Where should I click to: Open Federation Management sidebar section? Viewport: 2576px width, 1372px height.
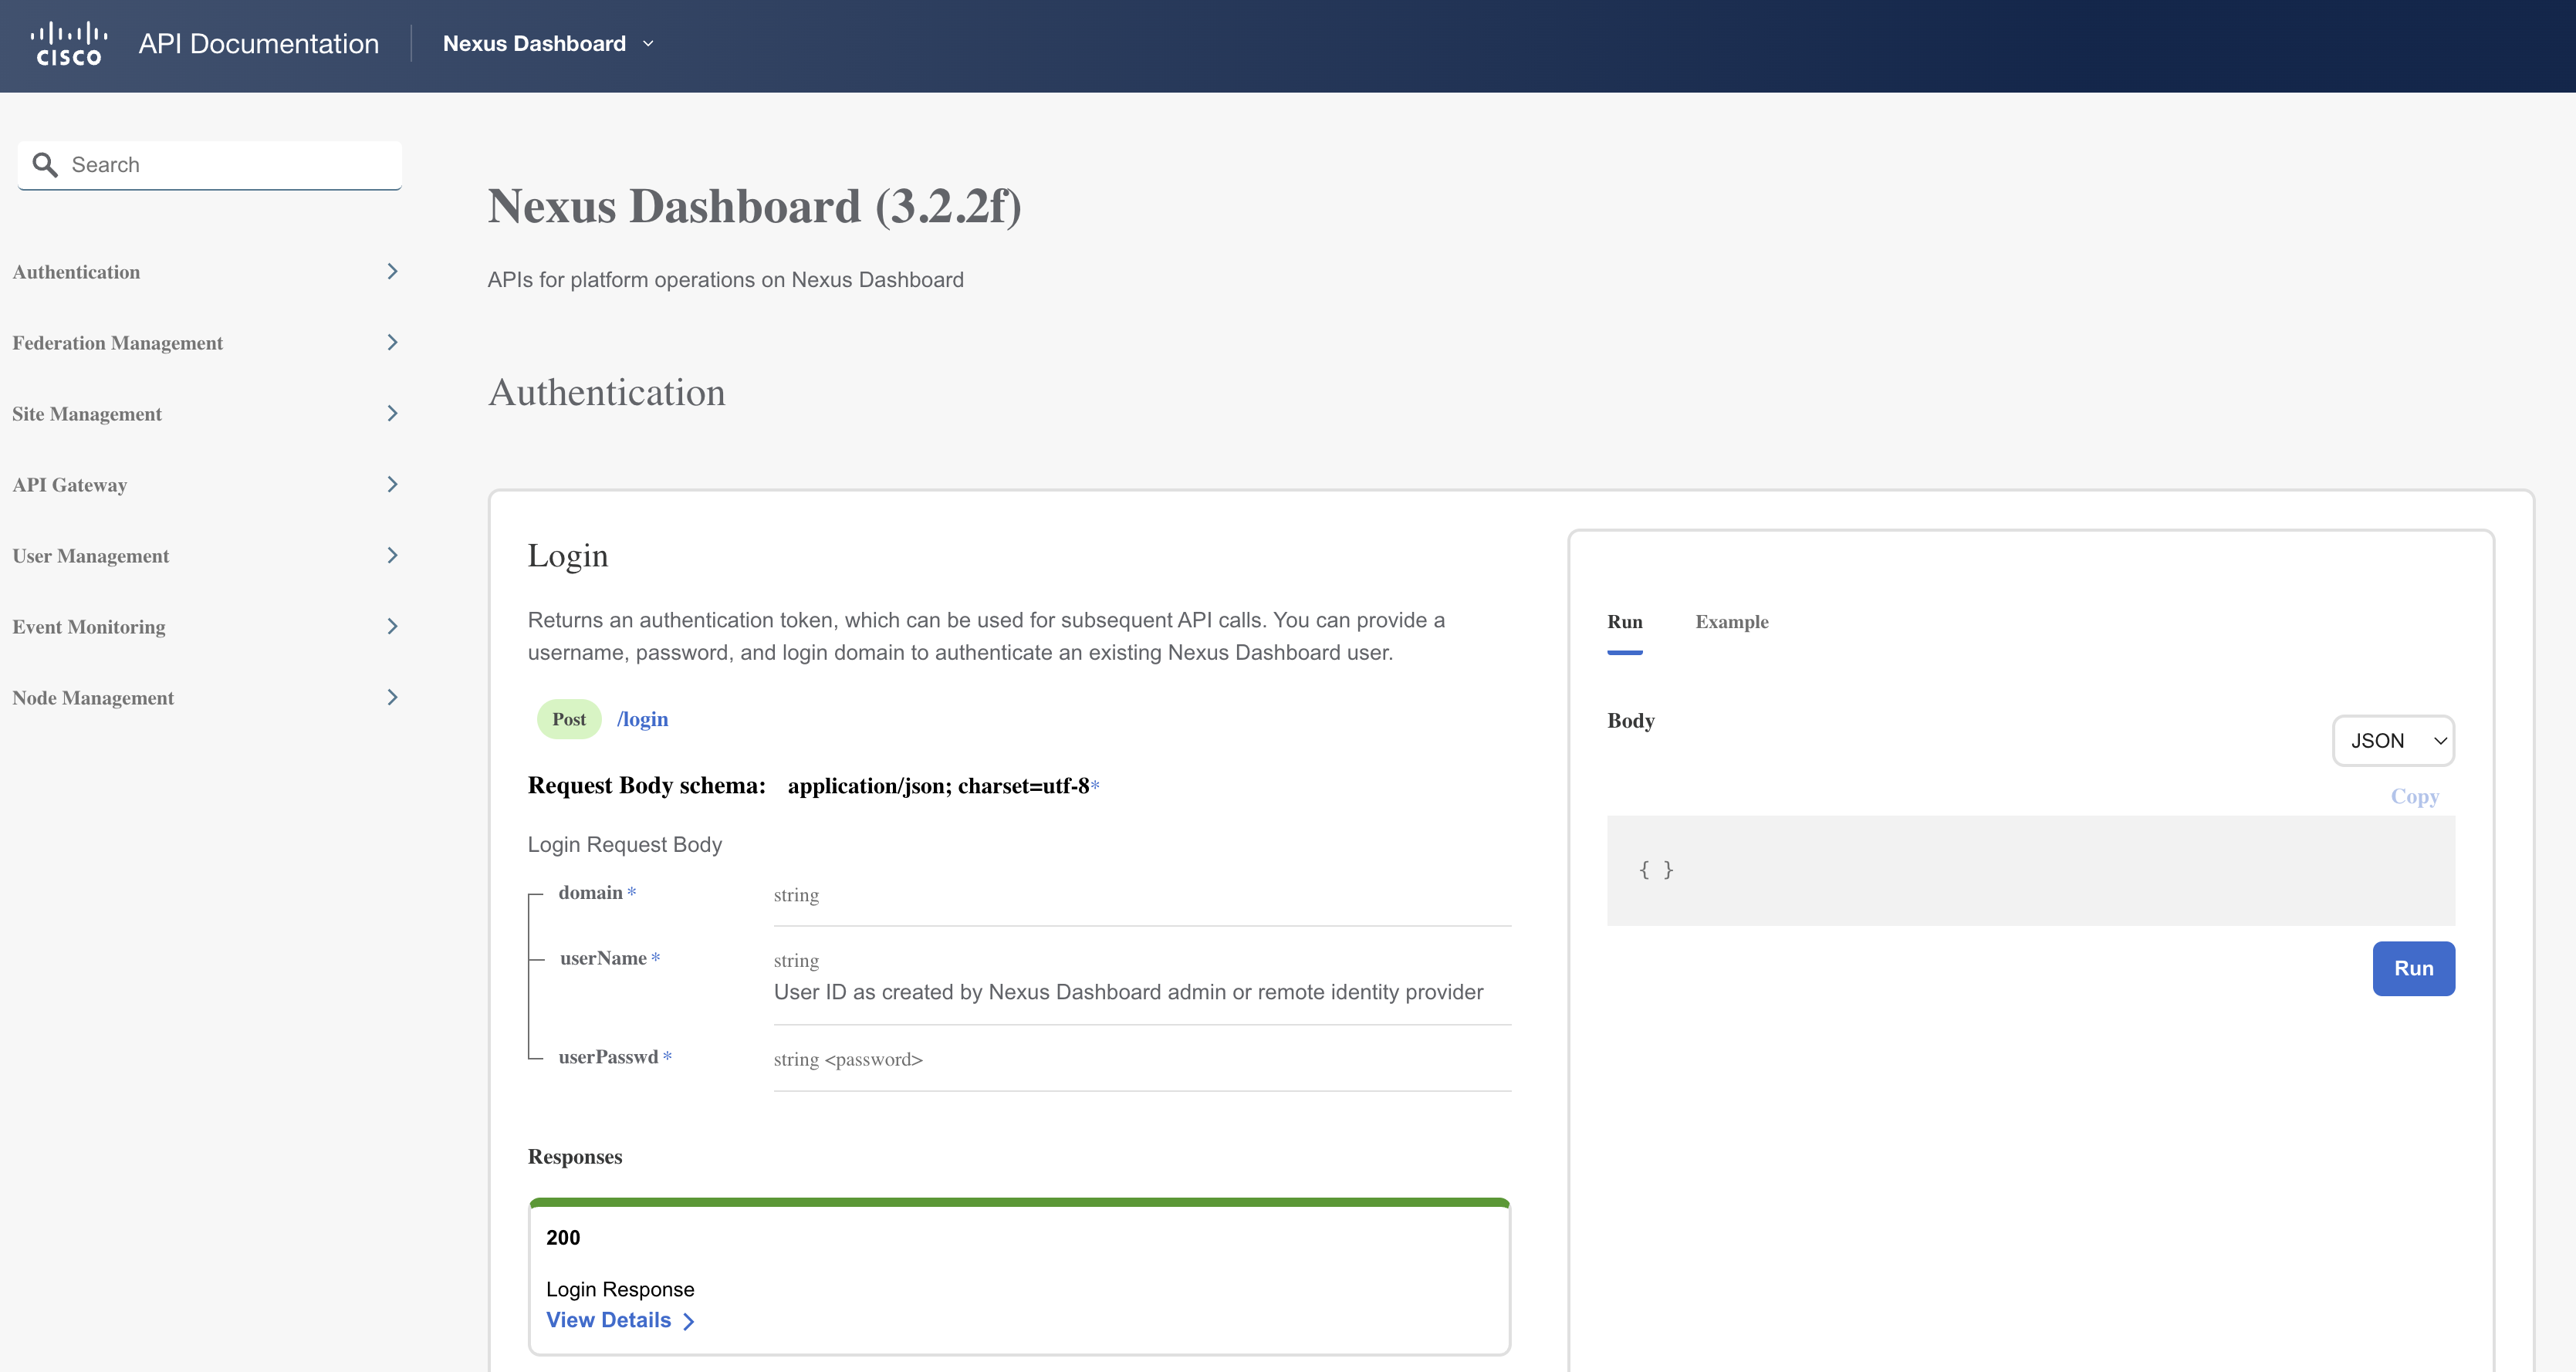[x=118, y=343]
